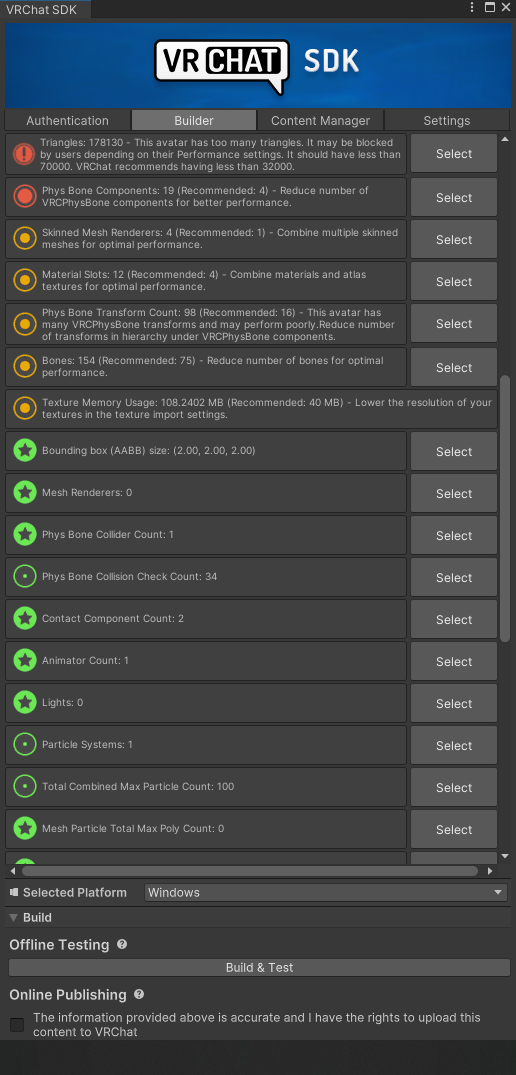The image size is (516, 1075).
Task: Check the upload rights agreement checkbox
Action: 17,1025
